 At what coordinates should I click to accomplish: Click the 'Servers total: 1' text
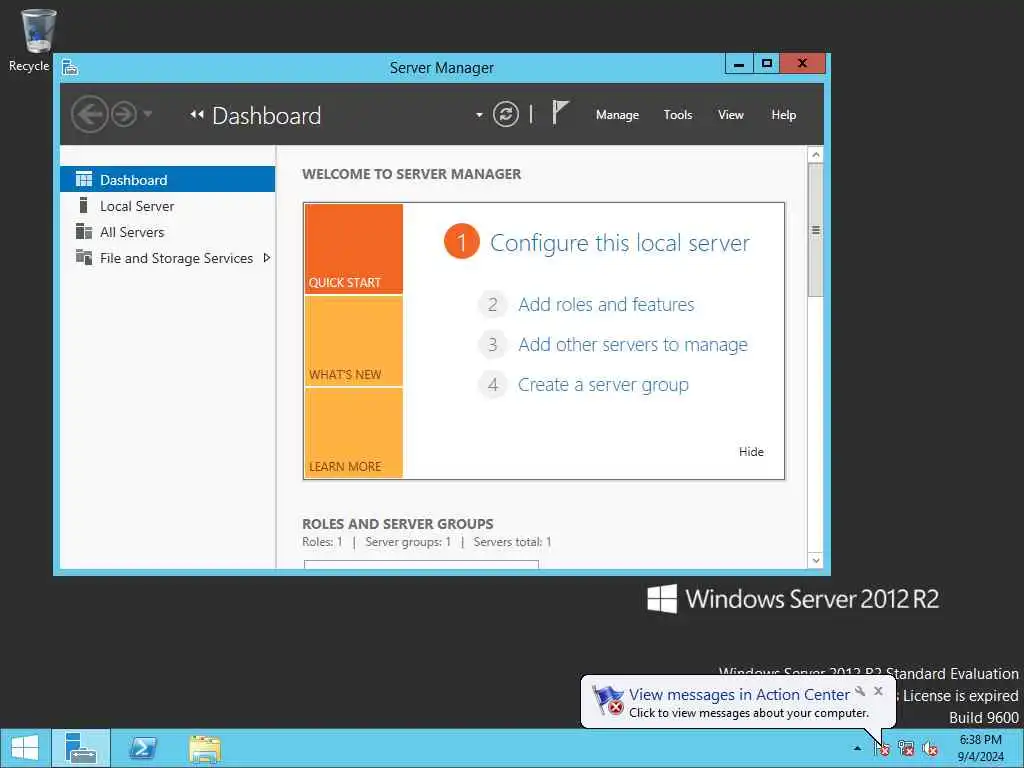pyautogui.click(x=513, y=541)
